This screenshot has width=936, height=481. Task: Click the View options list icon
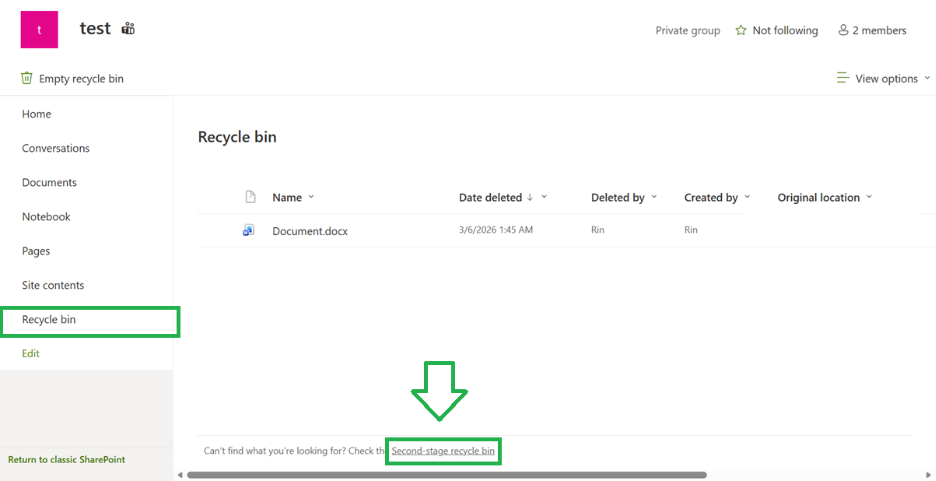843,78
